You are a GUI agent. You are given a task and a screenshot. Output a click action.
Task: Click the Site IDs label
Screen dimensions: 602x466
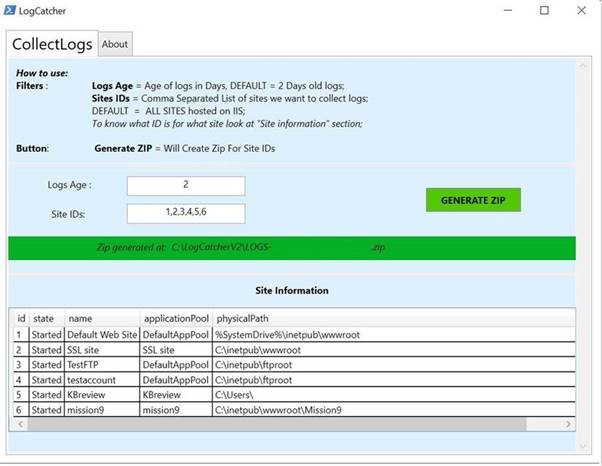tap(68, 214)
